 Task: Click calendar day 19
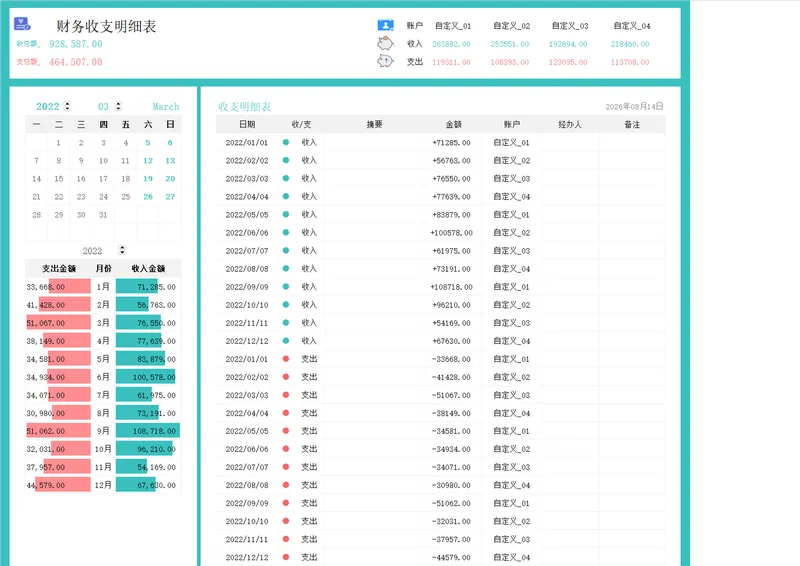[x=148, y=179]
